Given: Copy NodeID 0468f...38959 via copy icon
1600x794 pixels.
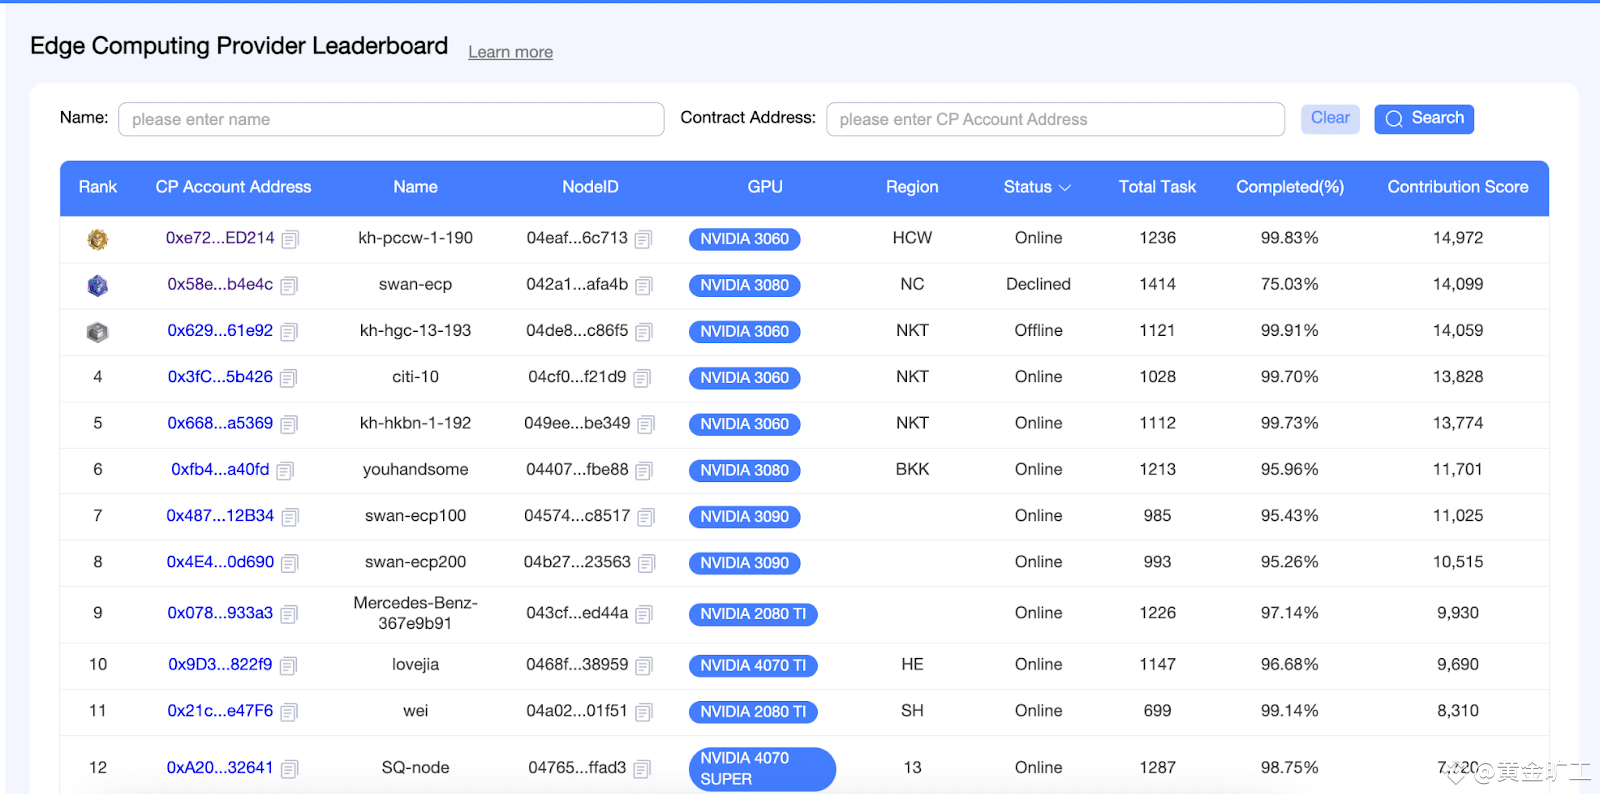Looking at the screenshot, I should (644, 666).
